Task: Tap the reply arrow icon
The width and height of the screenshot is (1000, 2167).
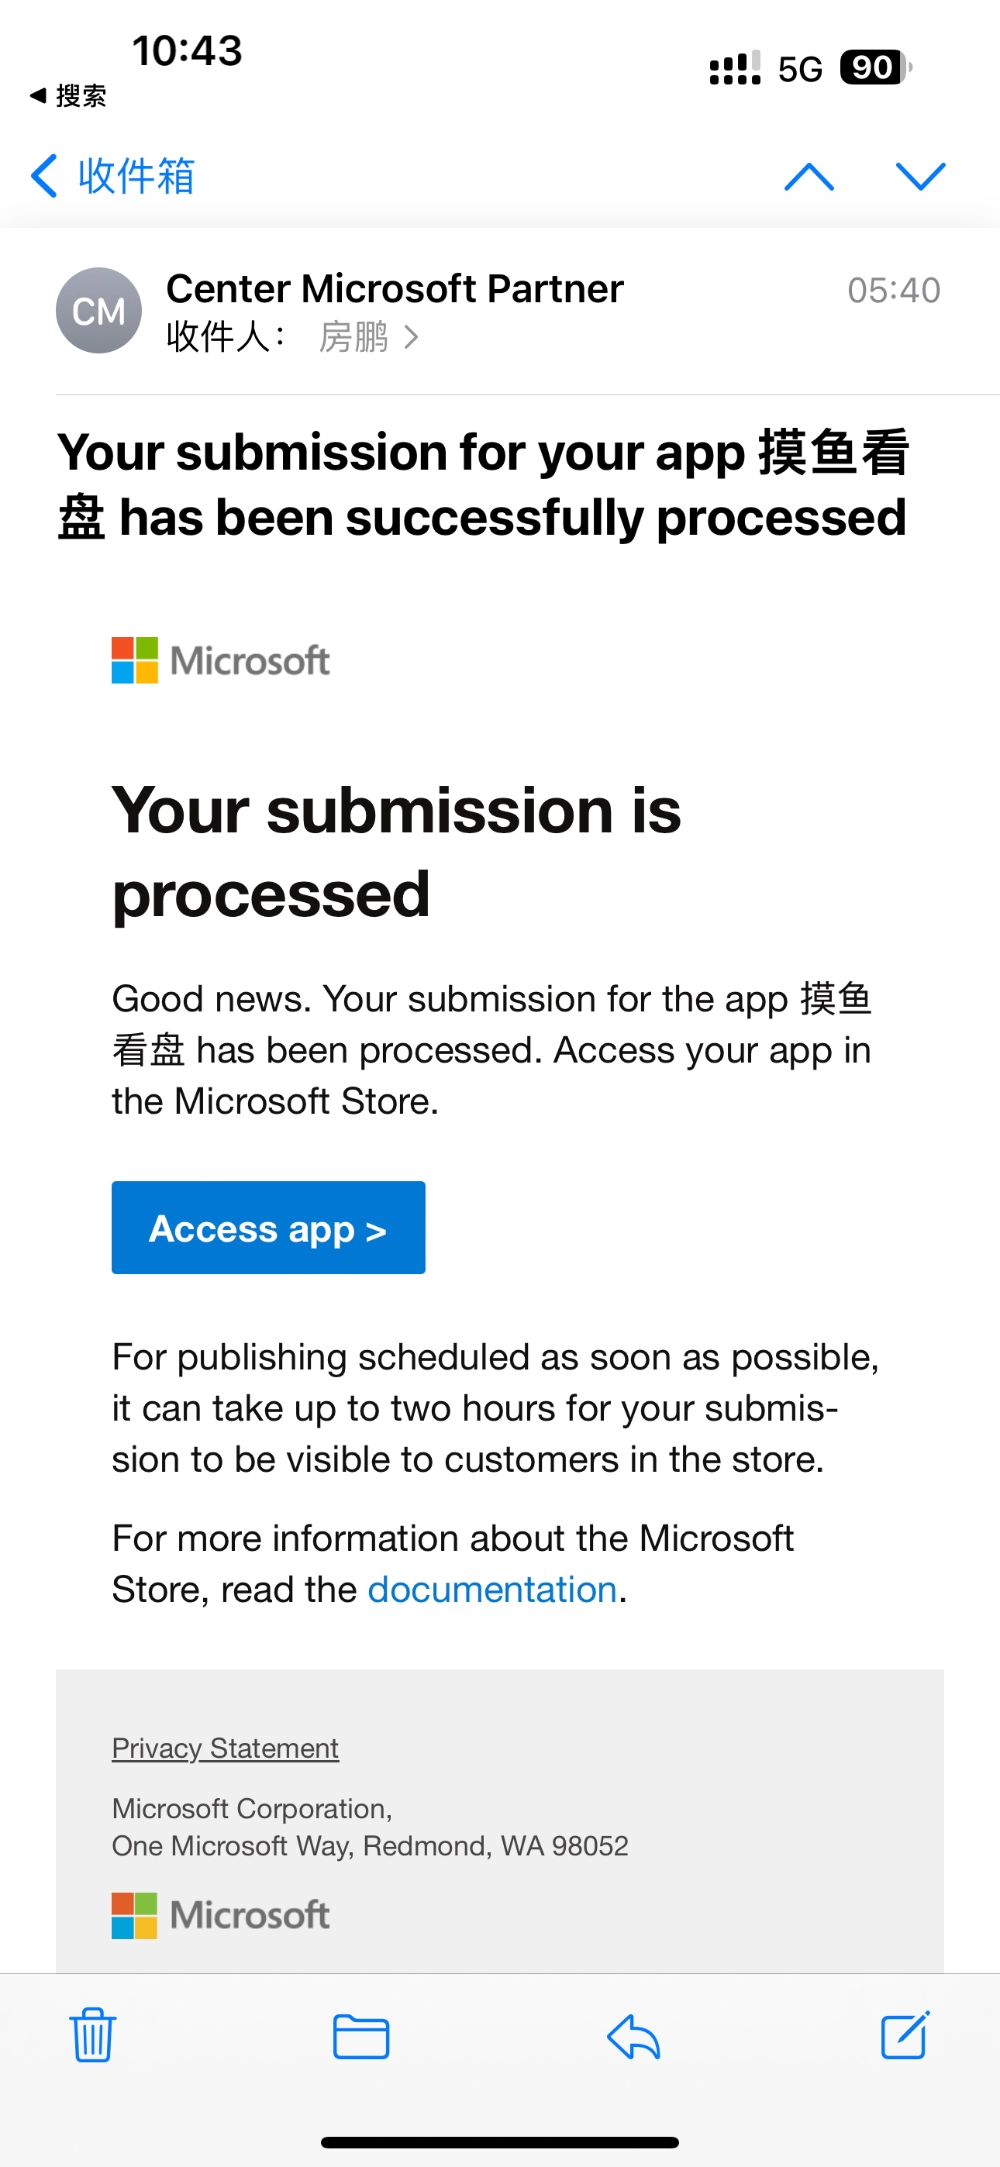Action: [633, 2036]
